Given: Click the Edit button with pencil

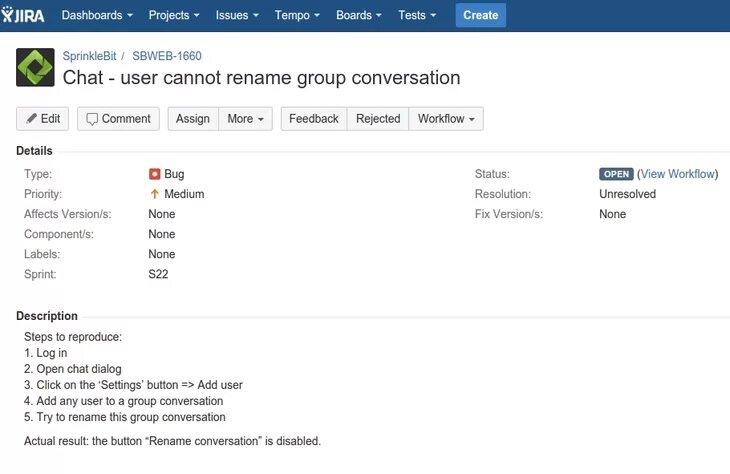Looking at the screenshot, I should (x=43, y=118).
